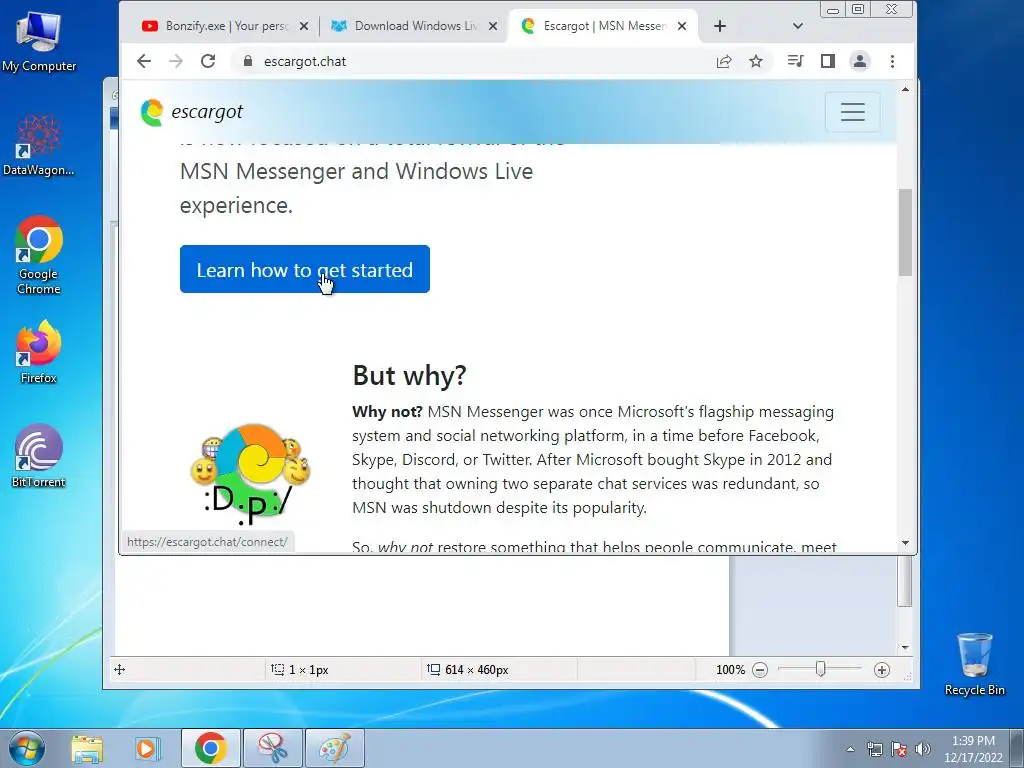Image resolution: width=1024 pixels, height=768 pixels.
Task: Click the Paint zoom slider handle
Action: pos(821,669)
